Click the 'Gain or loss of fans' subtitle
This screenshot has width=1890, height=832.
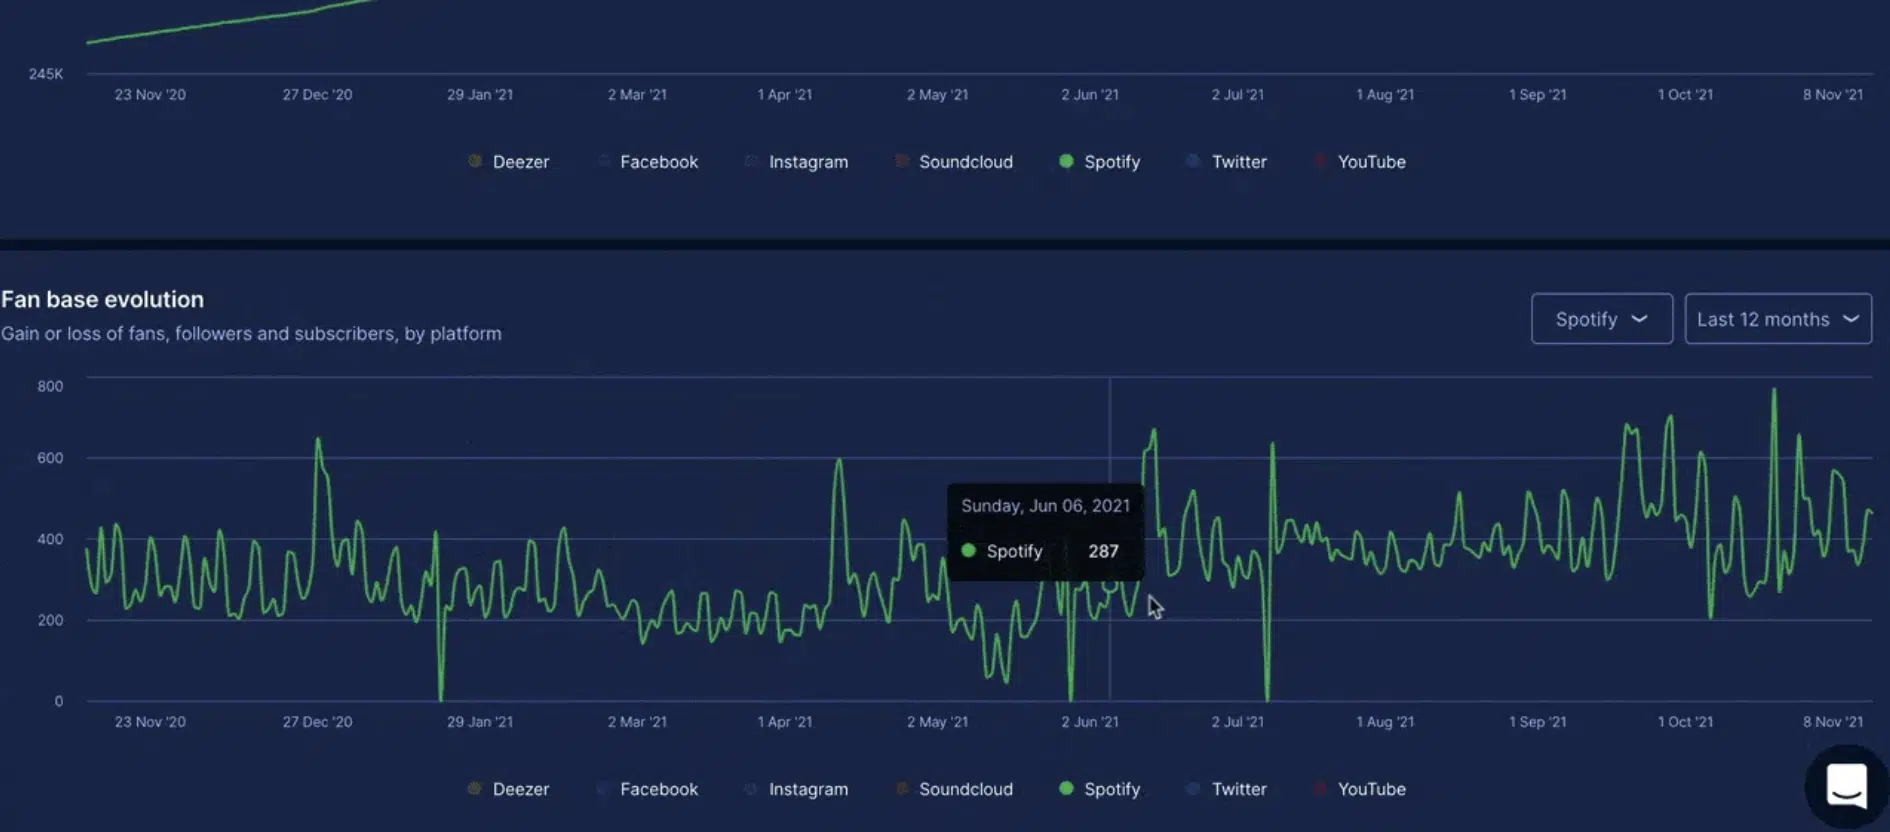251,334
